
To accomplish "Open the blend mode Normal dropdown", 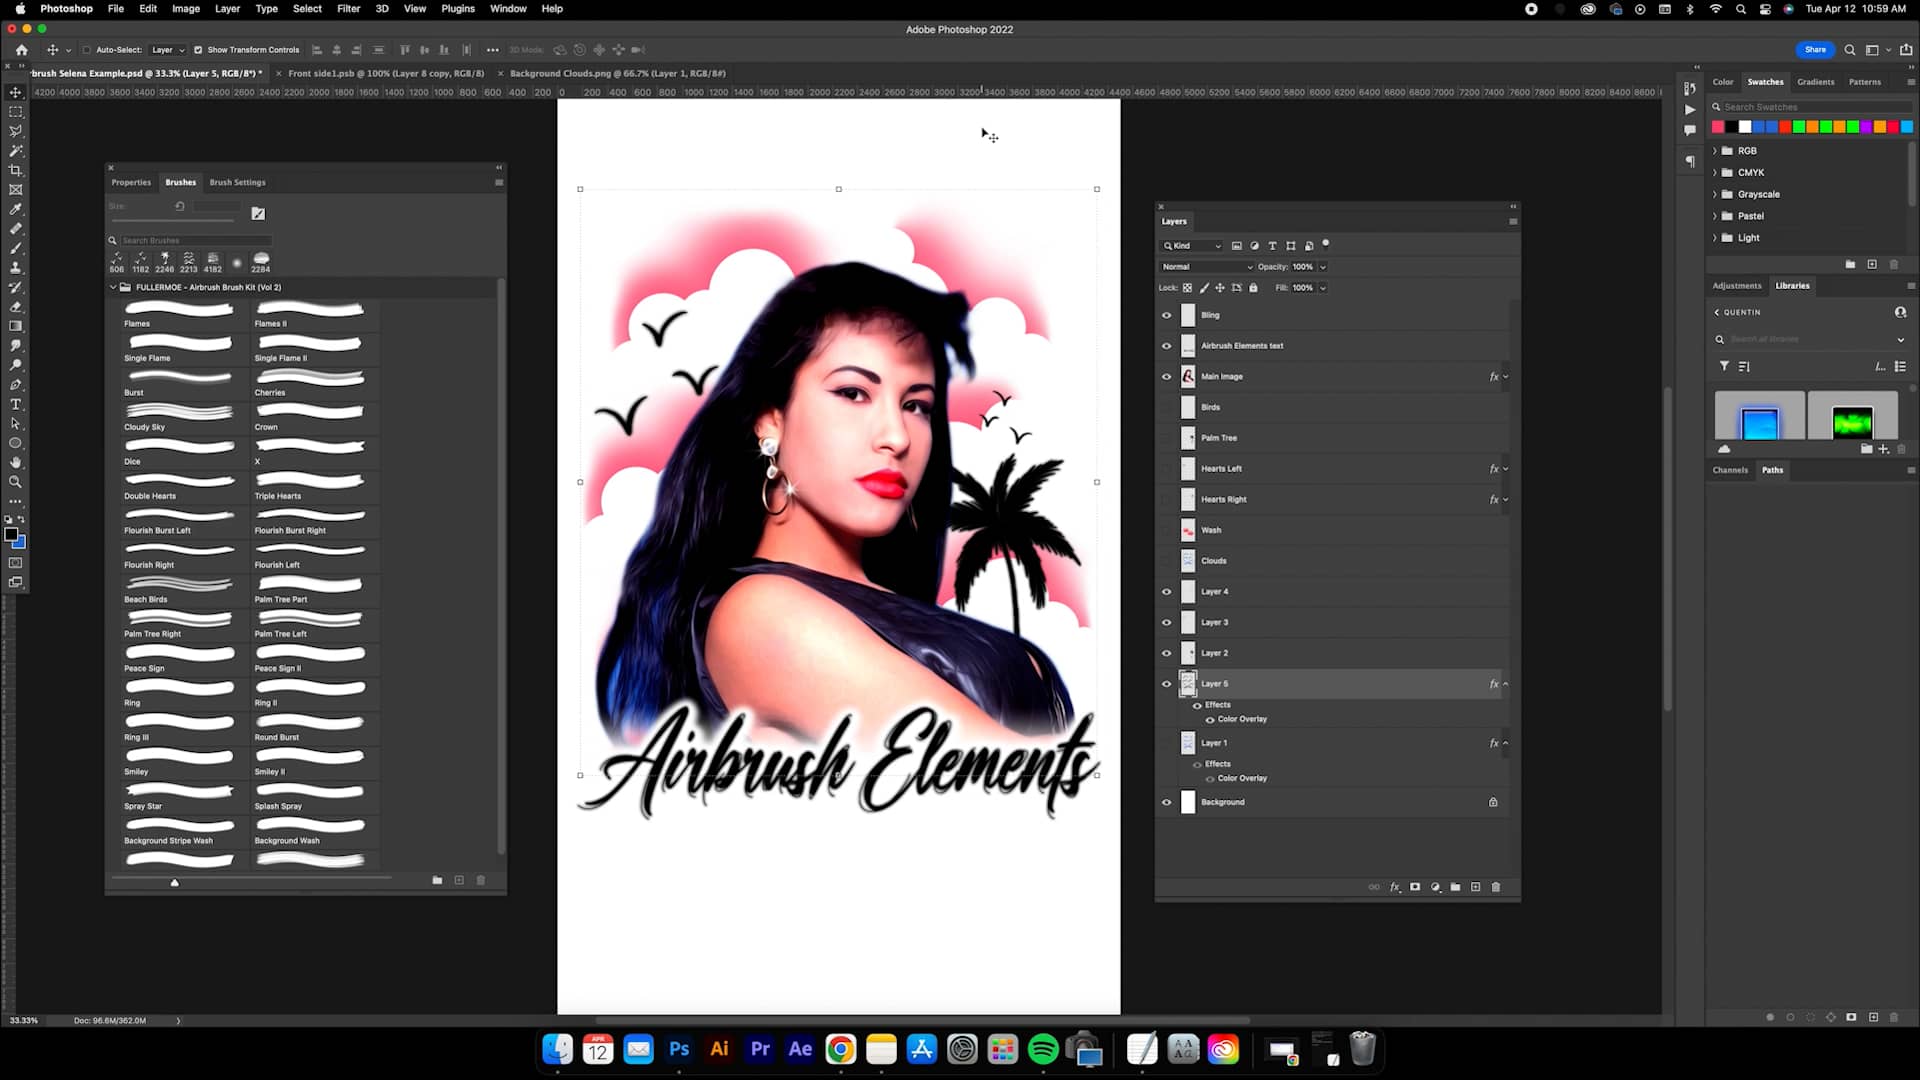I will pyautogui.click(x=1206, y=267).
